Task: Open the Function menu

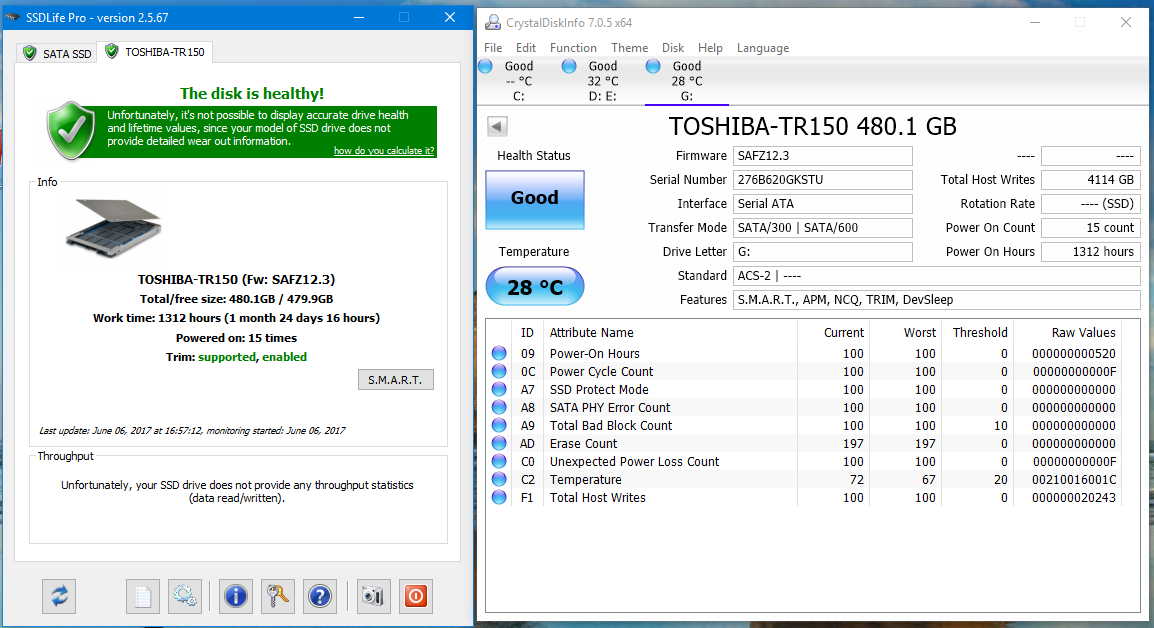Action: 573,48
